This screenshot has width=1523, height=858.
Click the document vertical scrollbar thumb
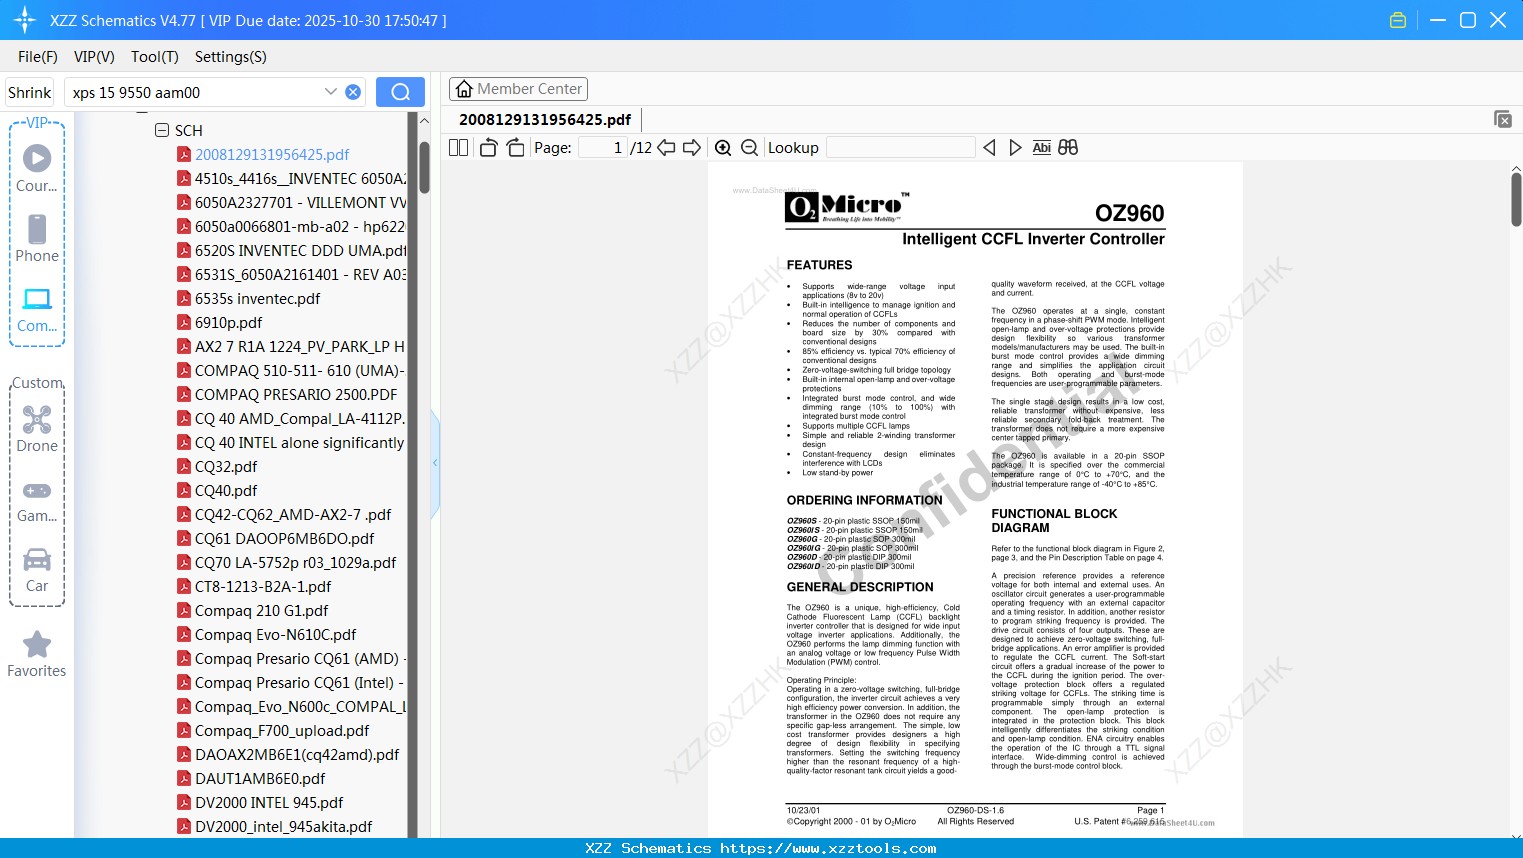(1516, 201)
